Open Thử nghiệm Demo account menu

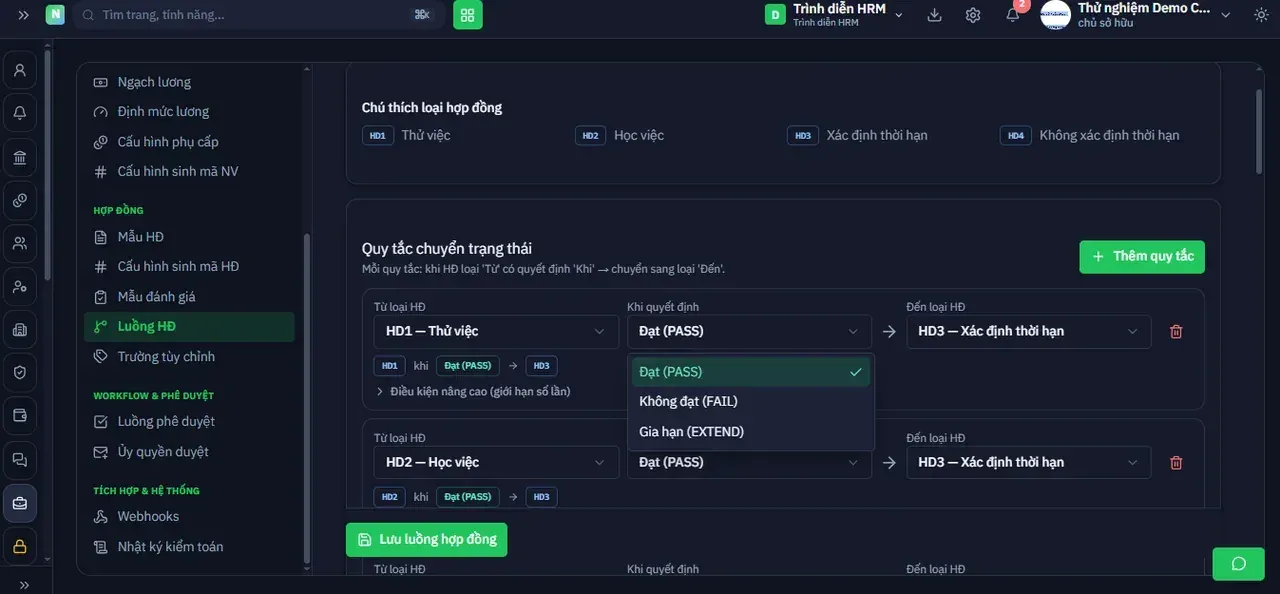tap(1136, 15)
